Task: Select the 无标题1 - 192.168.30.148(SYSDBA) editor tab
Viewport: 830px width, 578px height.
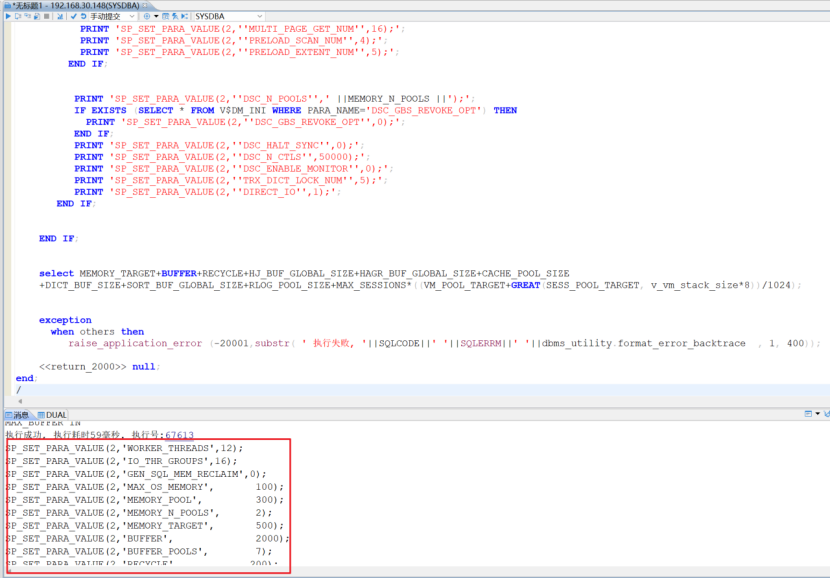Action: point(74,5)
